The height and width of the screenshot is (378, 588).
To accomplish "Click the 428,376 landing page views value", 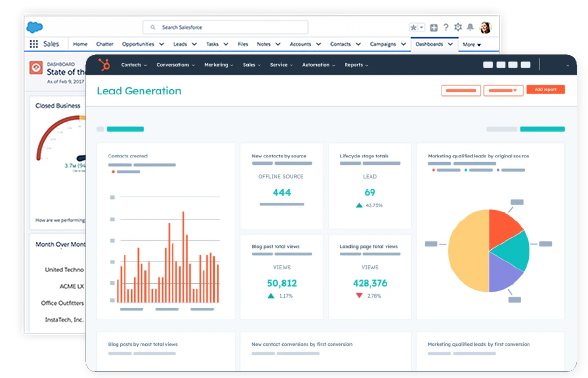I will (370, 283).
